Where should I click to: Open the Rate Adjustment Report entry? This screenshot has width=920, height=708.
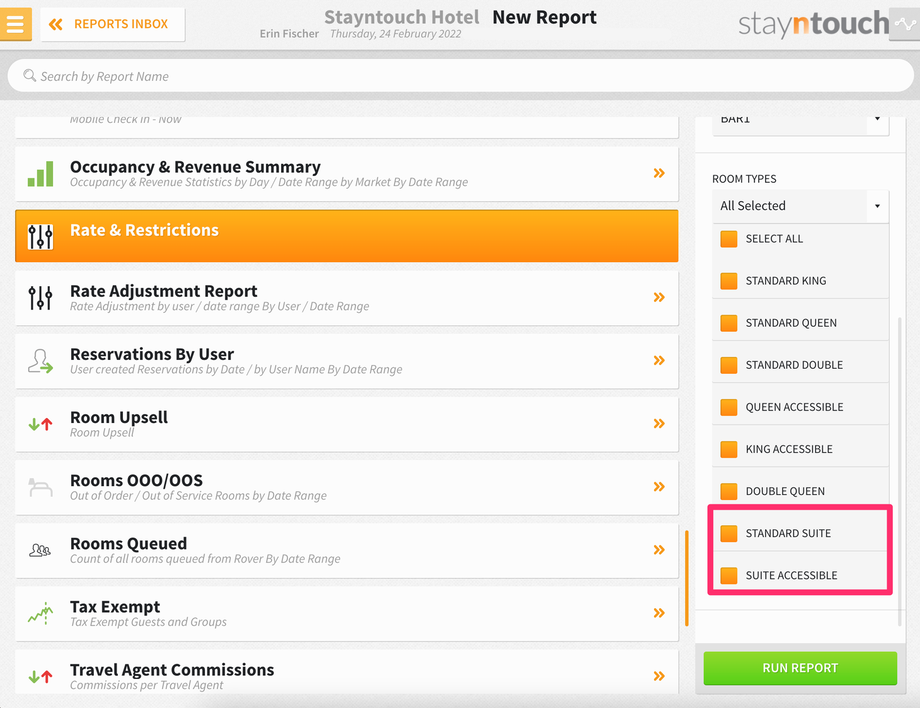[347, 298]
